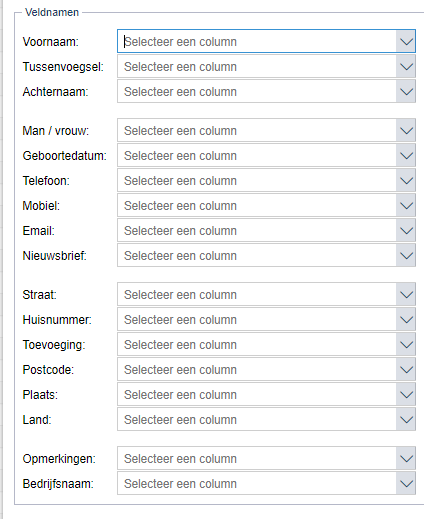Expand the Bedrijfsnaam dropdown chevron
Viewport: 429px width, 519px height.
406,484
